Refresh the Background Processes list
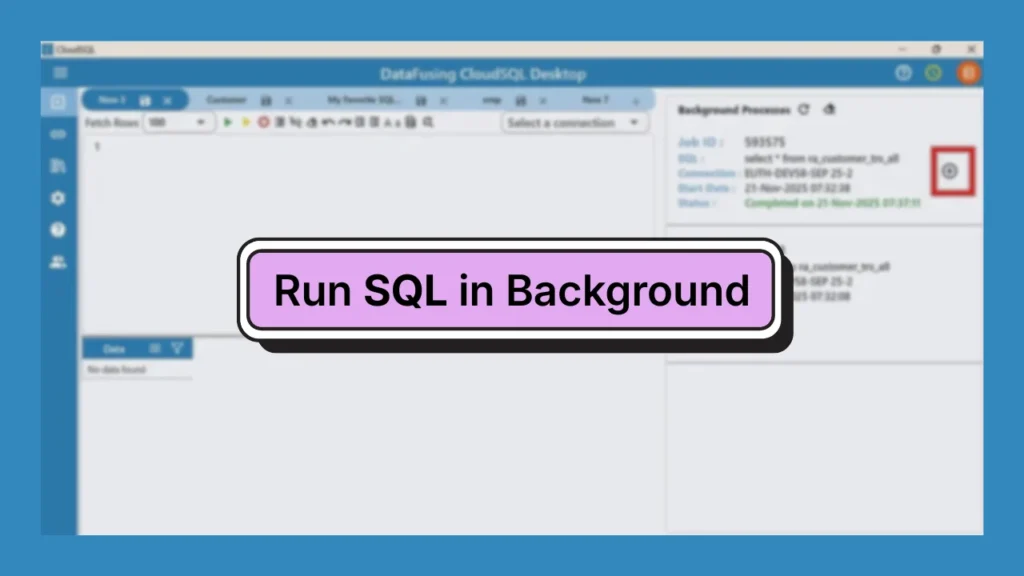The image size is (1024, 576). click(804, 110)
